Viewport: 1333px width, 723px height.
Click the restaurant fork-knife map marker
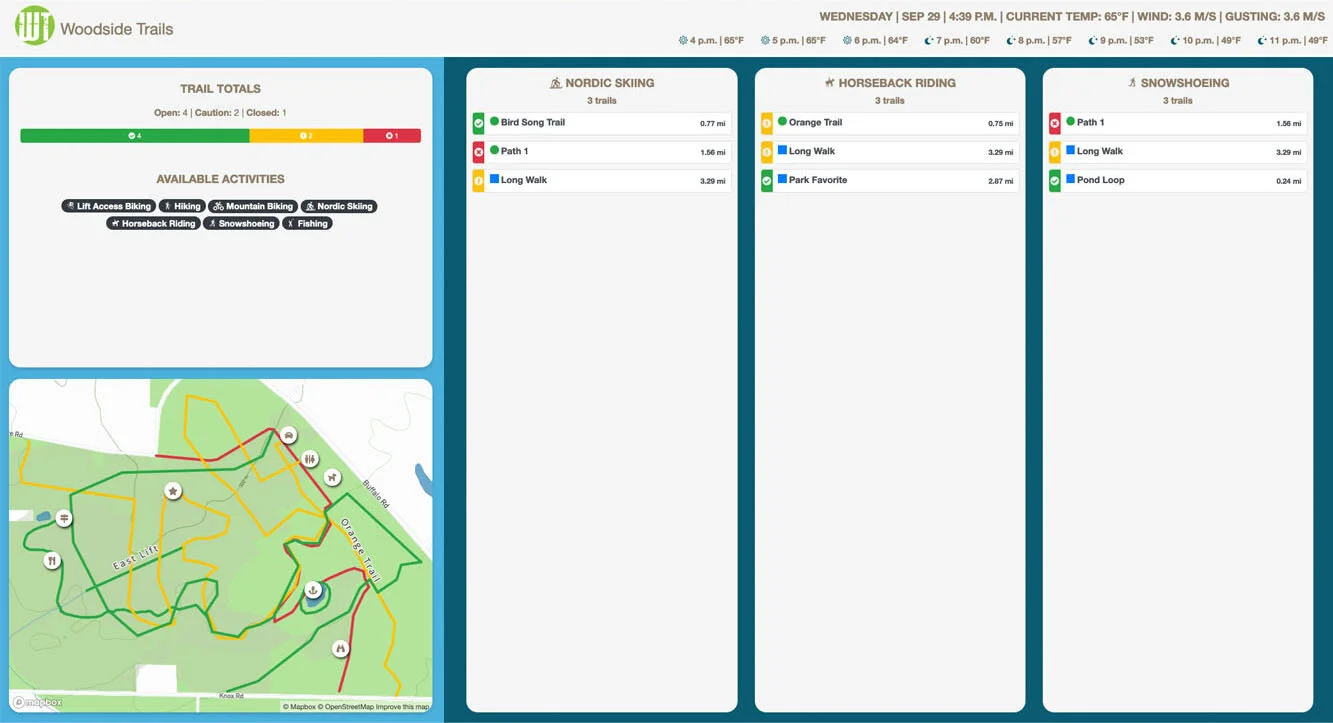pos(53,561)
